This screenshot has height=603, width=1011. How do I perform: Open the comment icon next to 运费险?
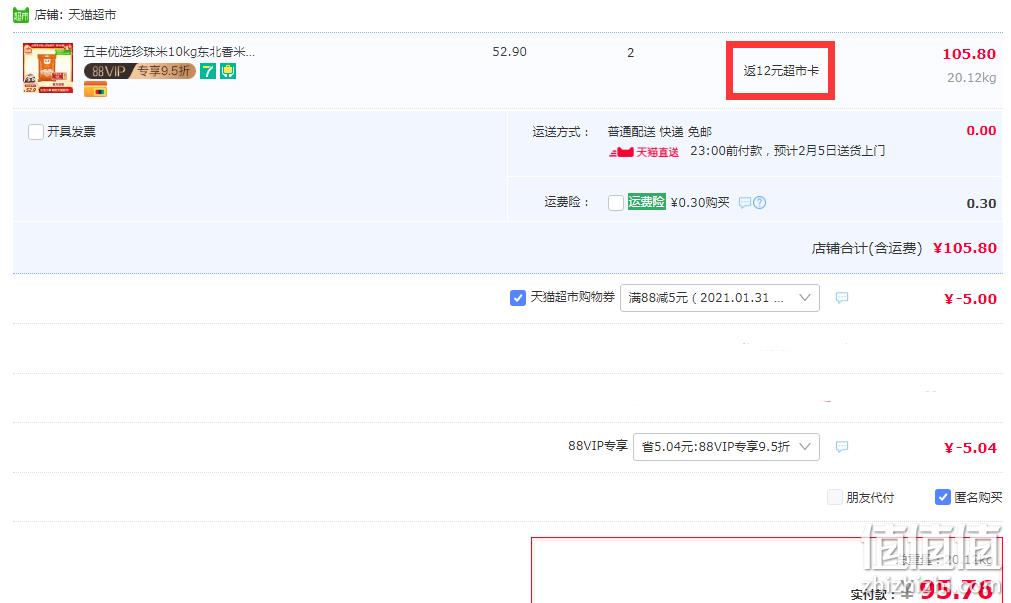click(745, 203)
